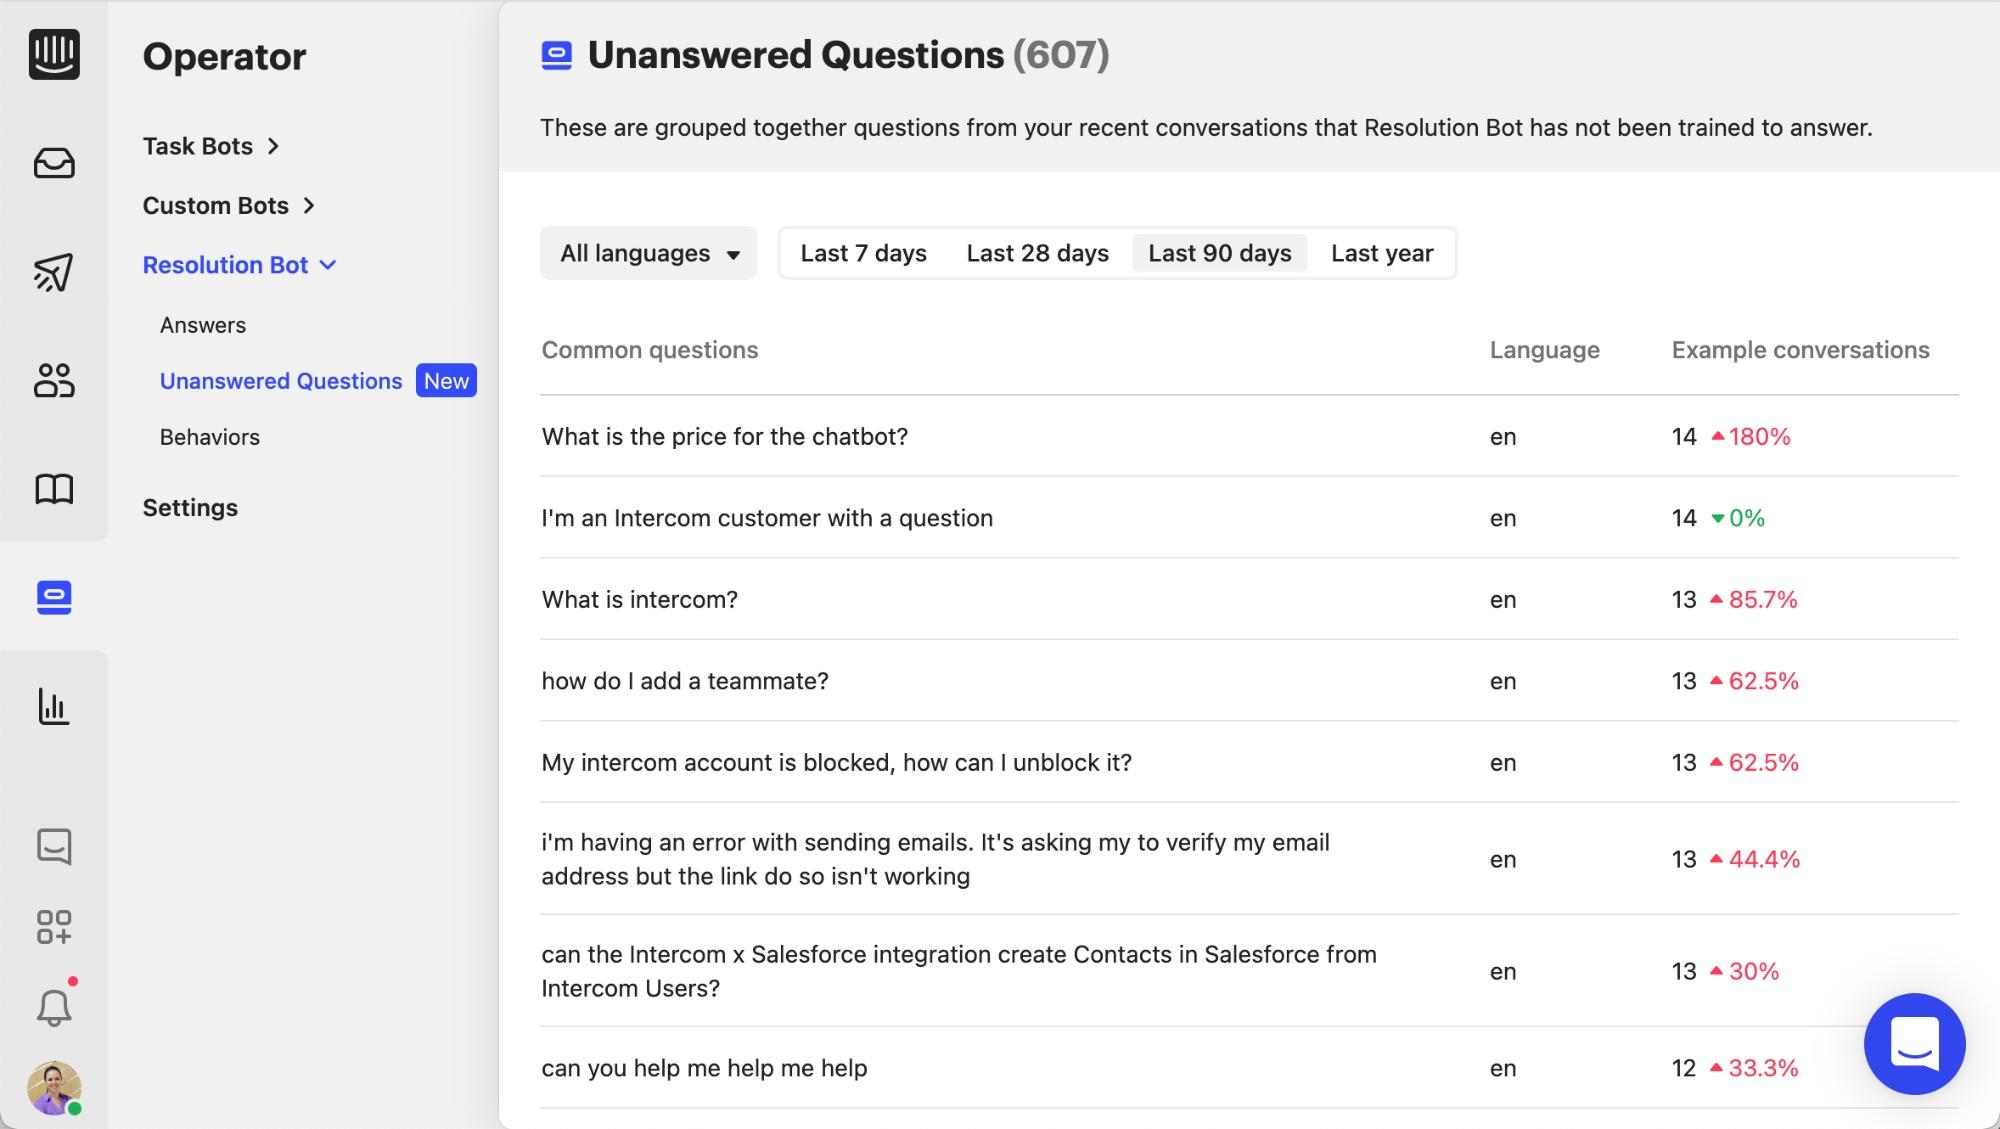
Task: Open the notifications bell icon
Action: (x=54, y=1007)
